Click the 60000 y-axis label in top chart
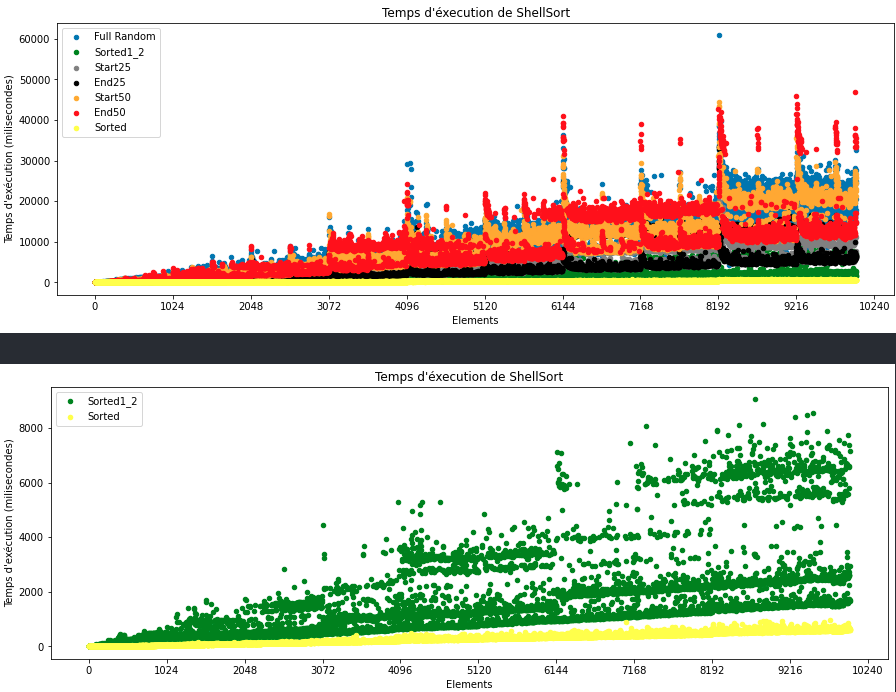The image size is (896, 692). point(34,39)
